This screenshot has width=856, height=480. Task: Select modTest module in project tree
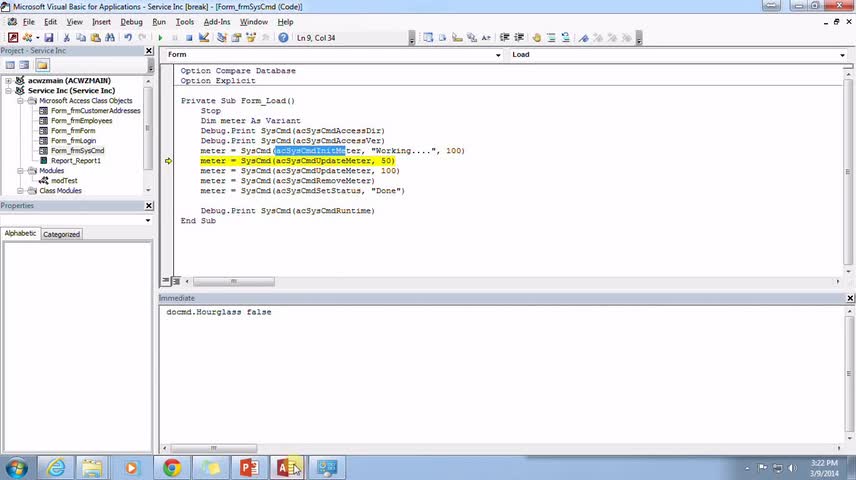pyautogui.click(x=64, y=181)
